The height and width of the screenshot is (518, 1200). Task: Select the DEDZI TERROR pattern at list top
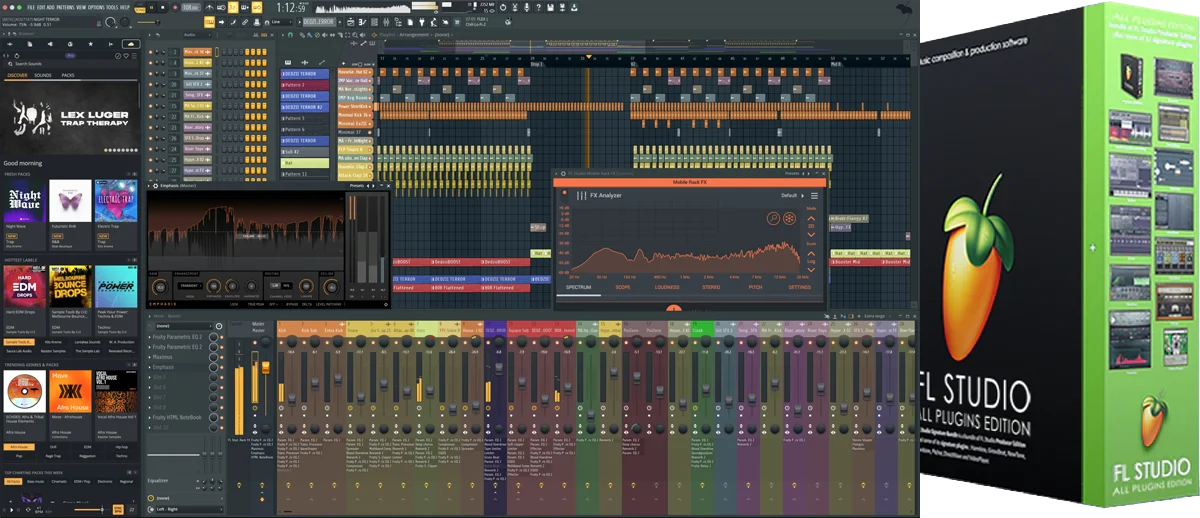tap(305, 74)
